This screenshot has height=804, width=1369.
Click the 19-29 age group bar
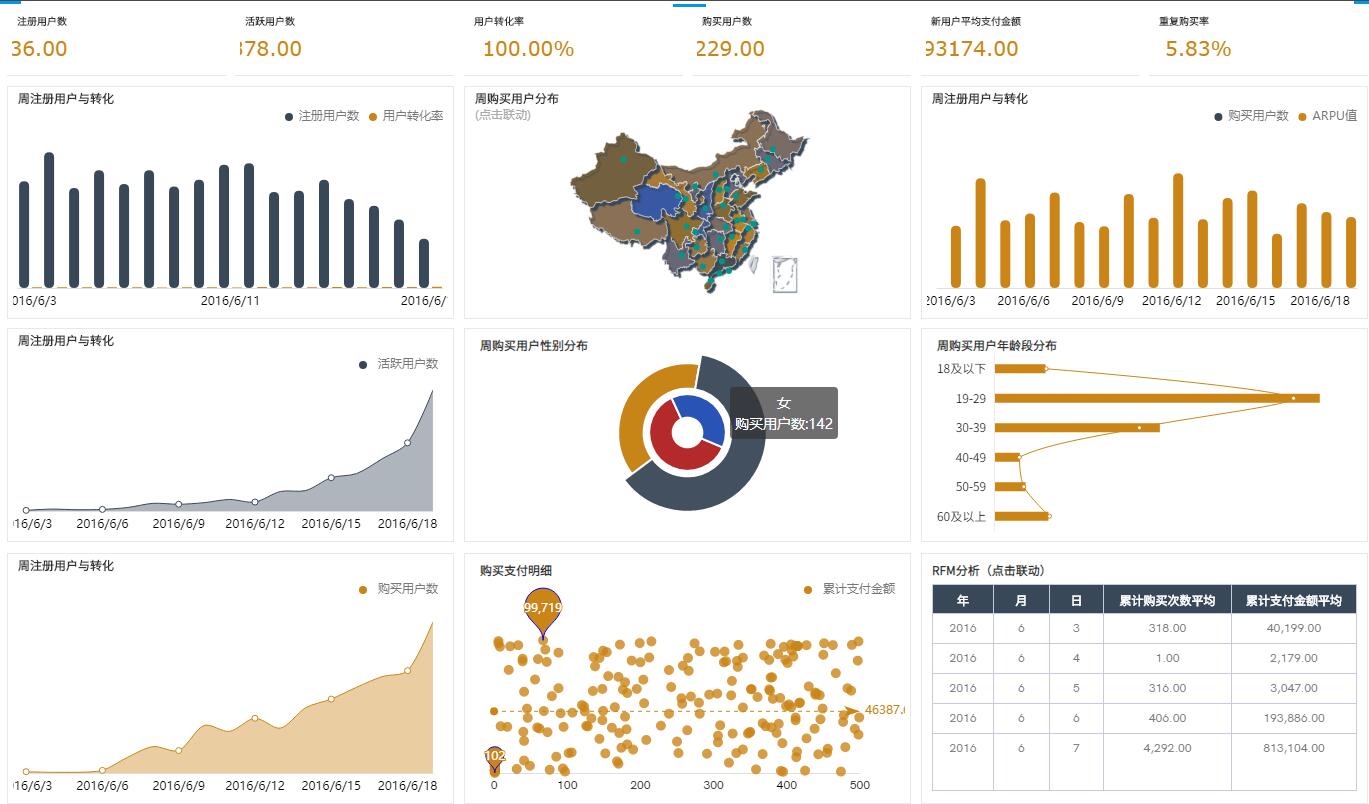click(1157, 398)
